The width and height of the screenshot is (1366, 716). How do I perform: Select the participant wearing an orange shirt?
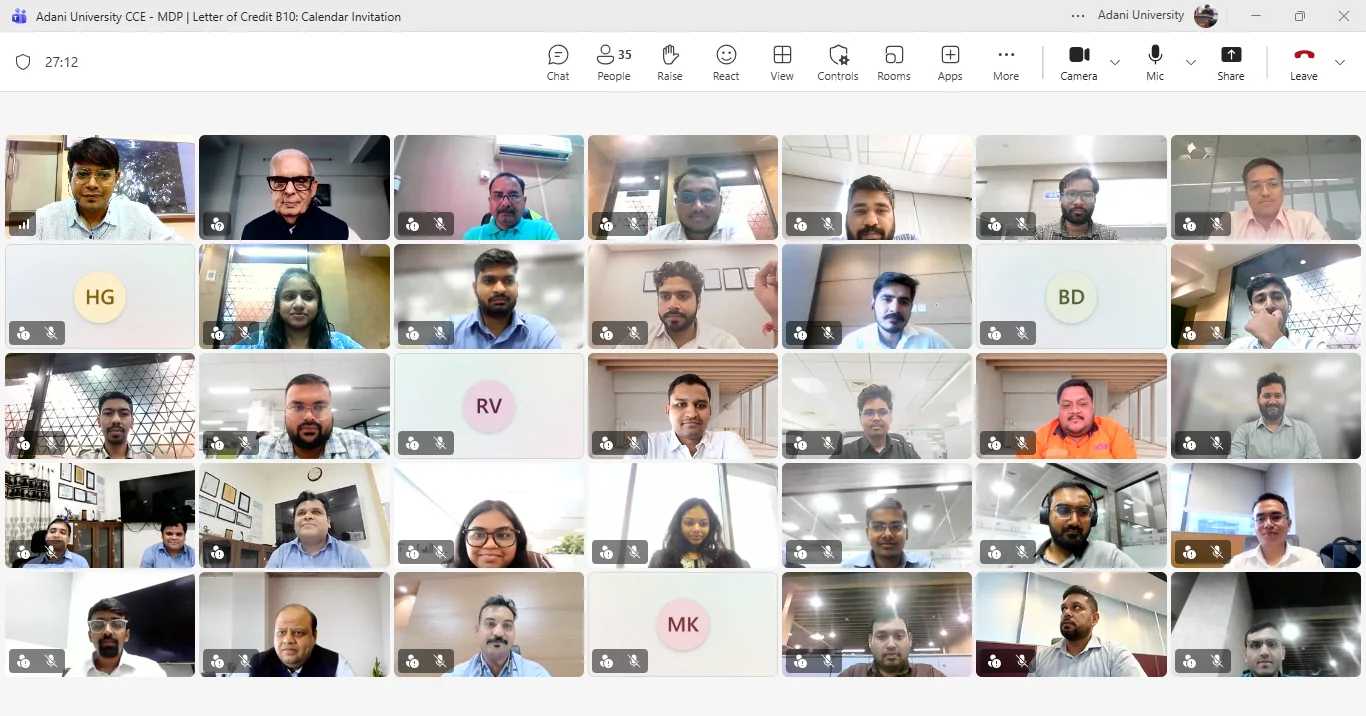click(1071, 406)
